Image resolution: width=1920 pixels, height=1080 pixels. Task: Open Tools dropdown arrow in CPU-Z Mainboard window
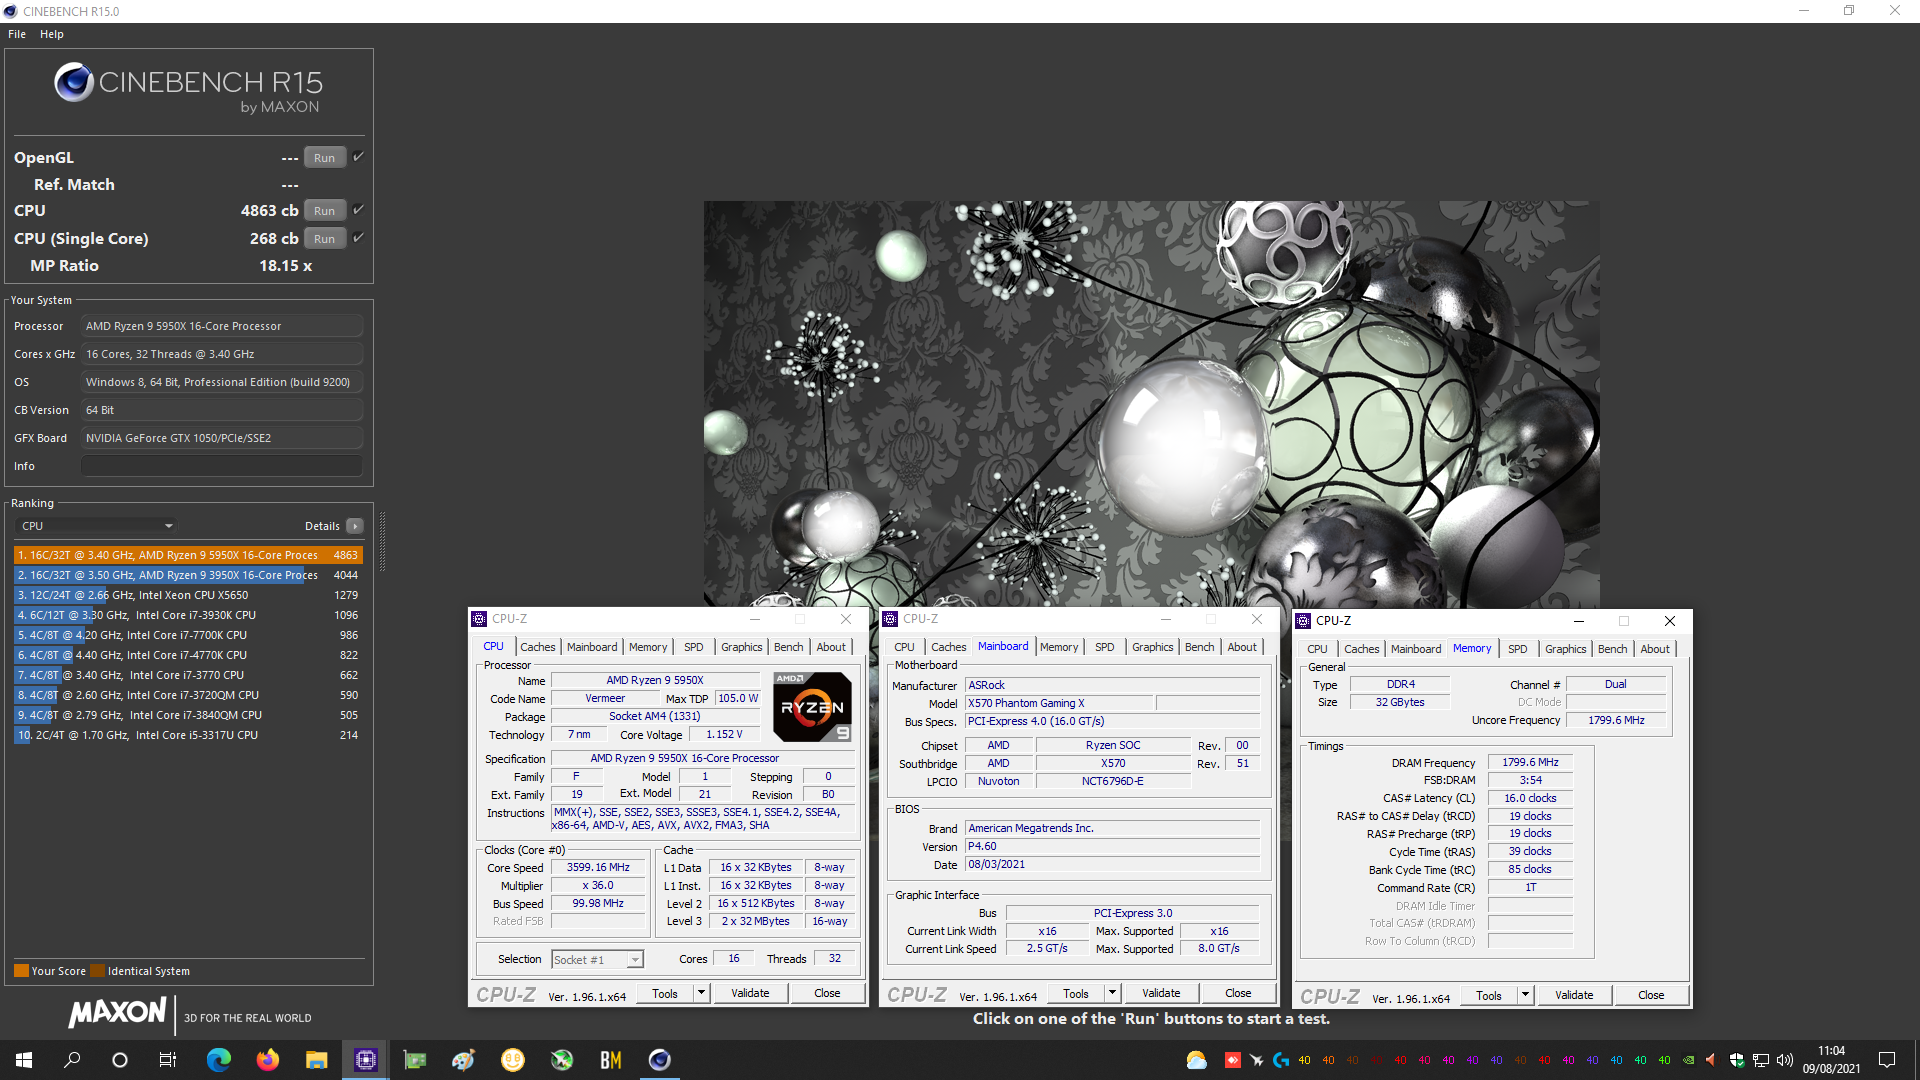click(x=1112, y=993)
